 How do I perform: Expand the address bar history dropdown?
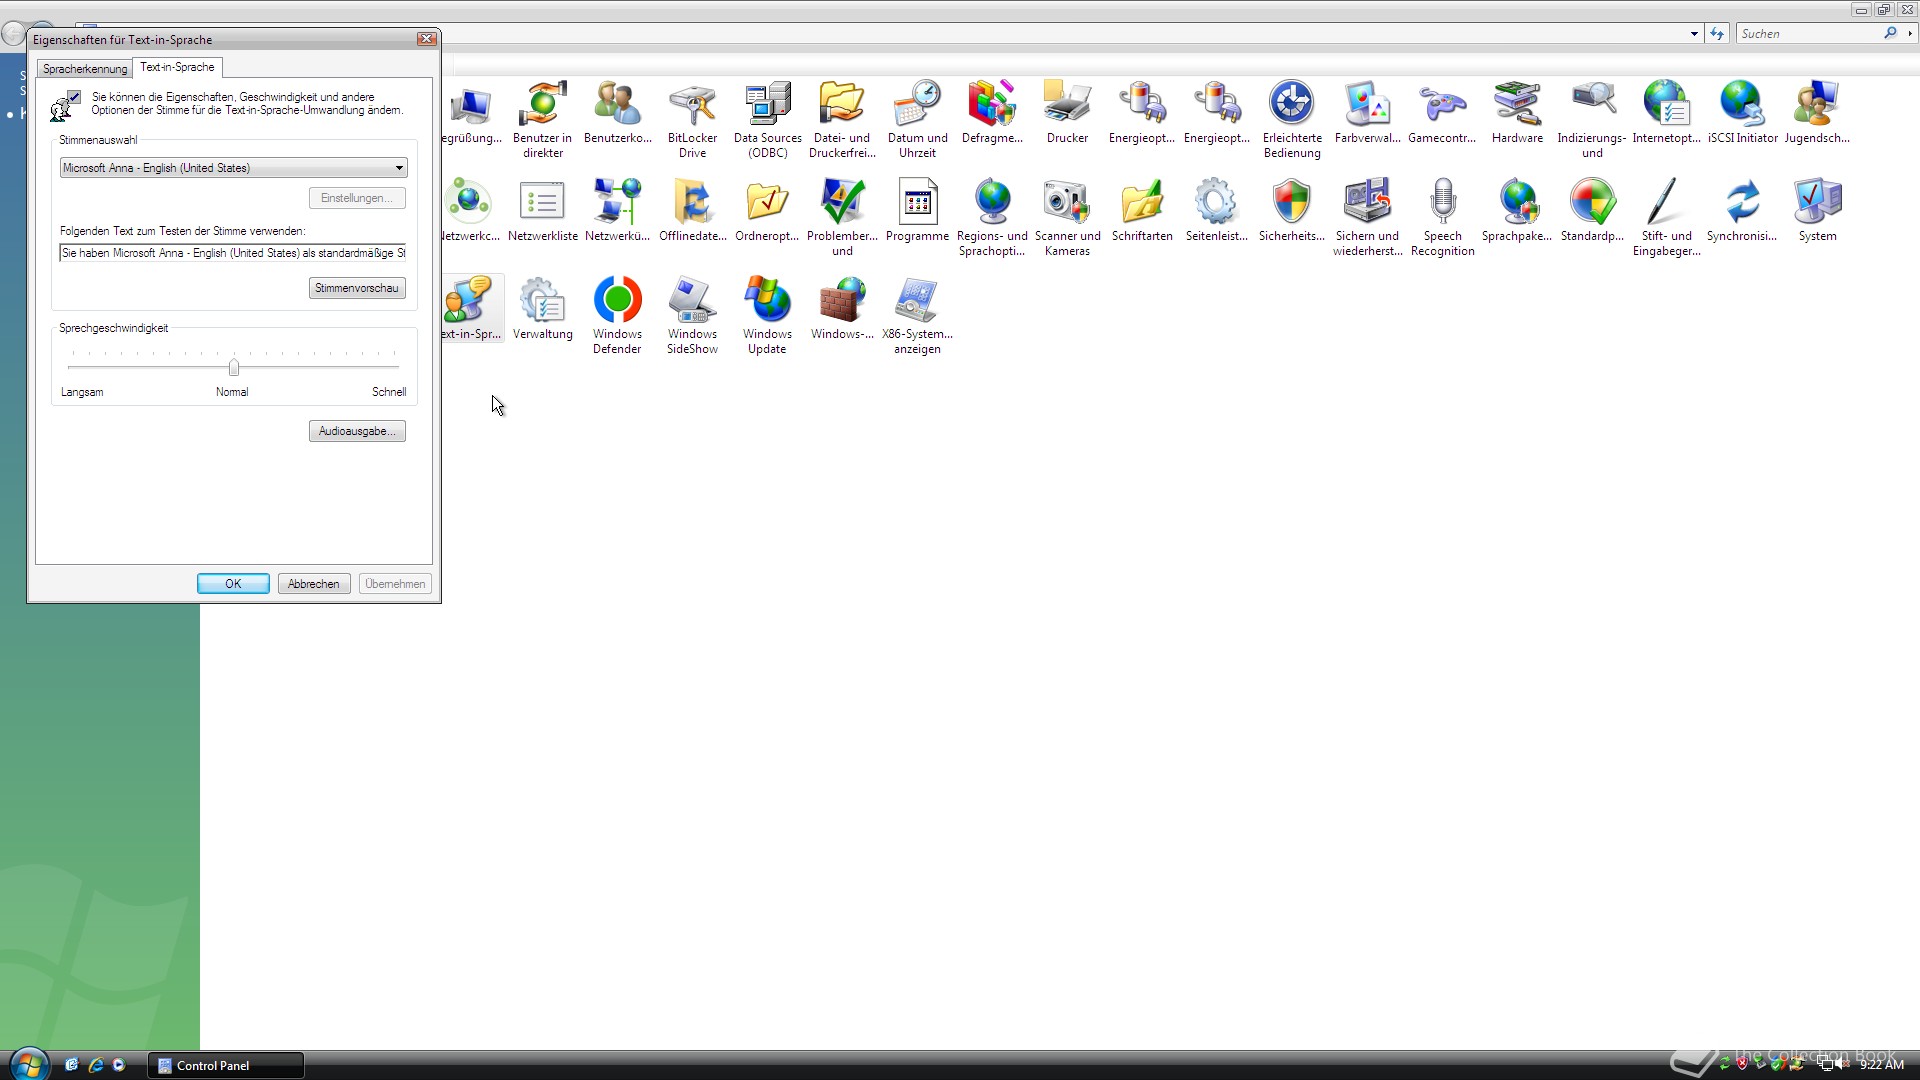(x=1694, y=34)
